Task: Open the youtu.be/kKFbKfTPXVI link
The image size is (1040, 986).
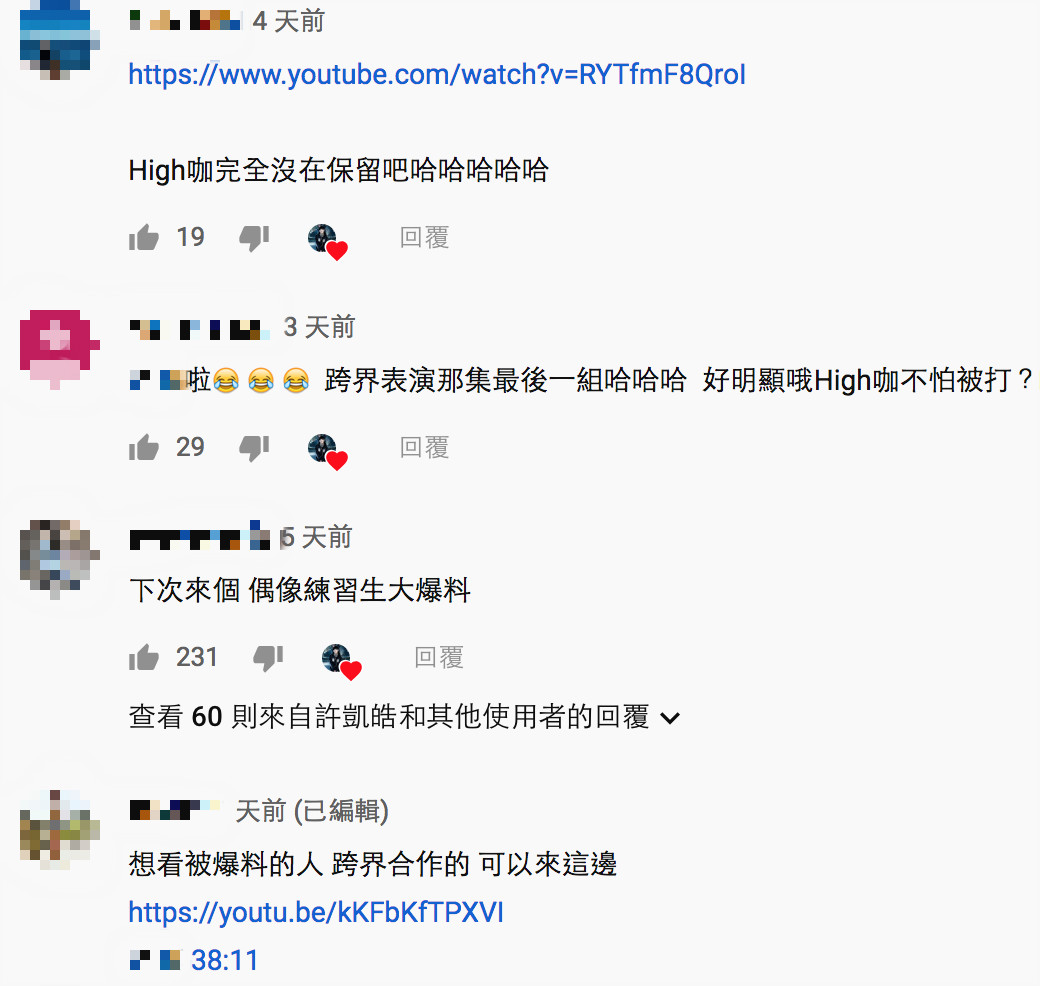Action: tap(316, 912)
